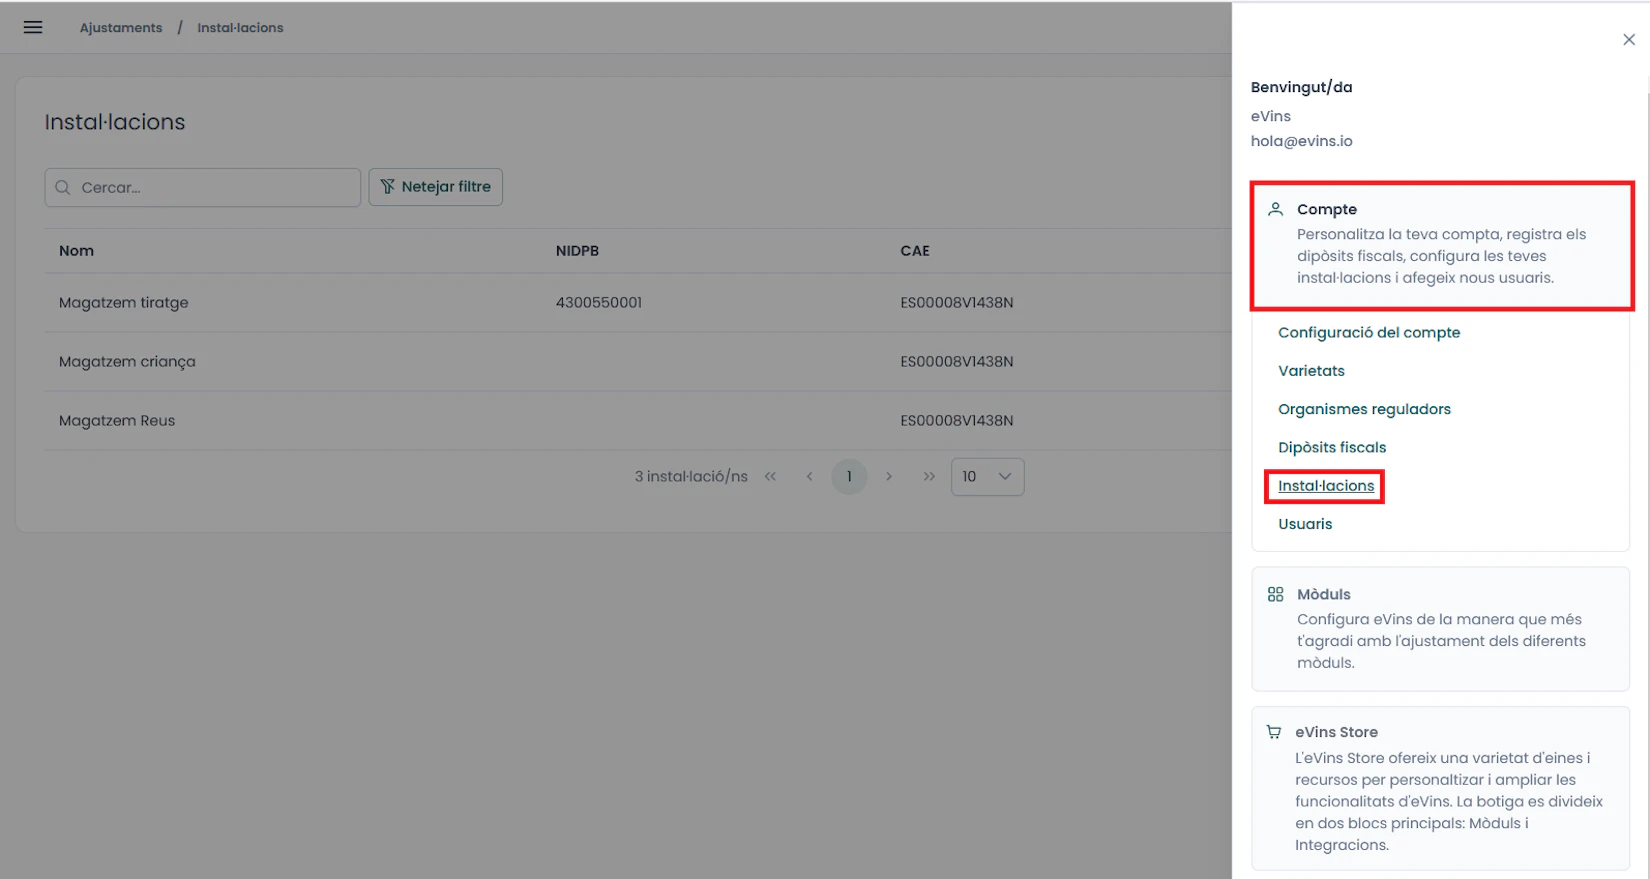Select Varietats in account menu

pos(1311,371)
